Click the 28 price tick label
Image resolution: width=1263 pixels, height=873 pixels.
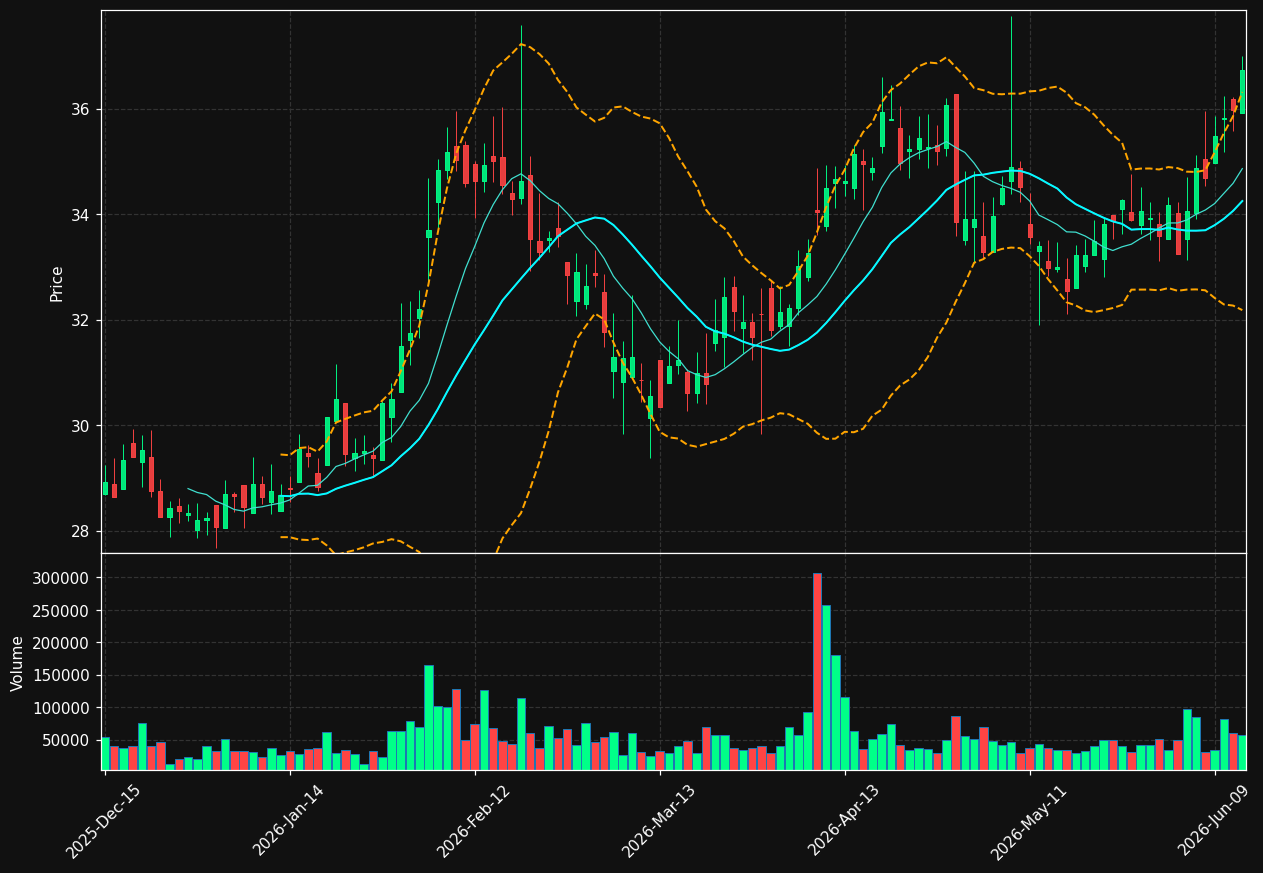coord(79,532)
